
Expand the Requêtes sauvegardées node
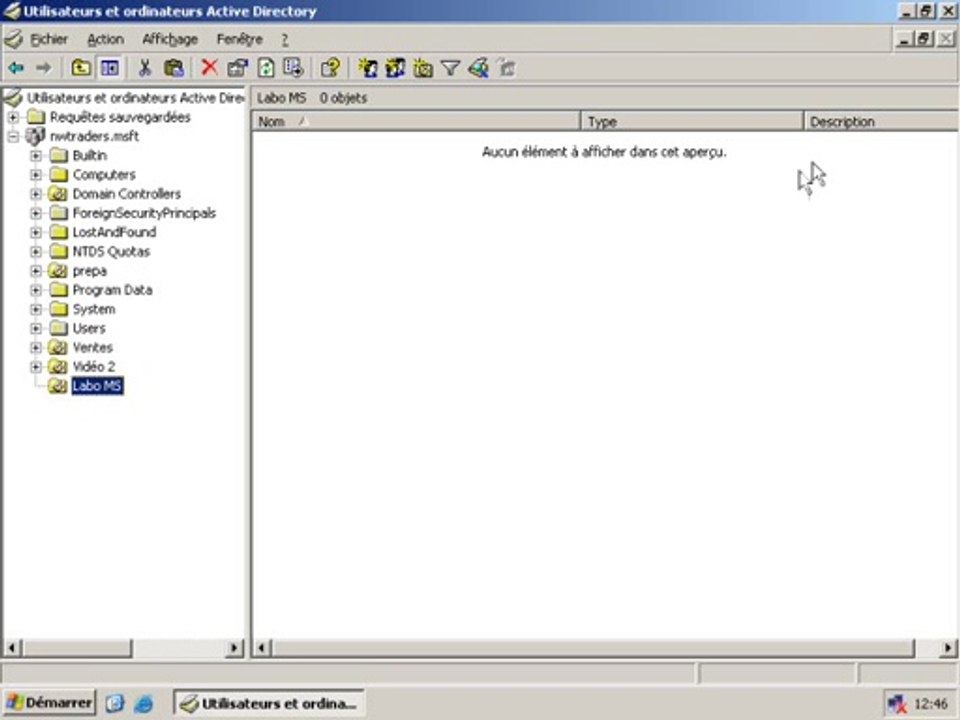(13, 117)
